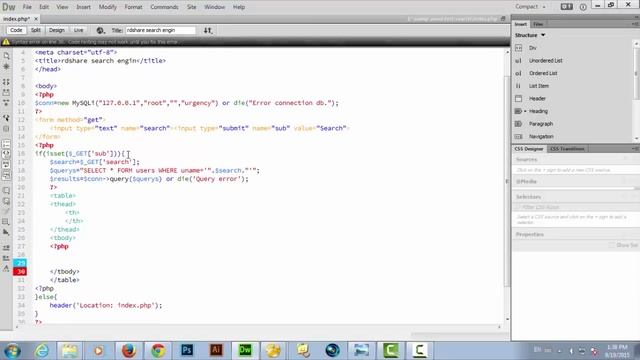Toggle Highlight Invalid Code in code toolbar
Screen dimensions: 640x360
pos(6,154)
